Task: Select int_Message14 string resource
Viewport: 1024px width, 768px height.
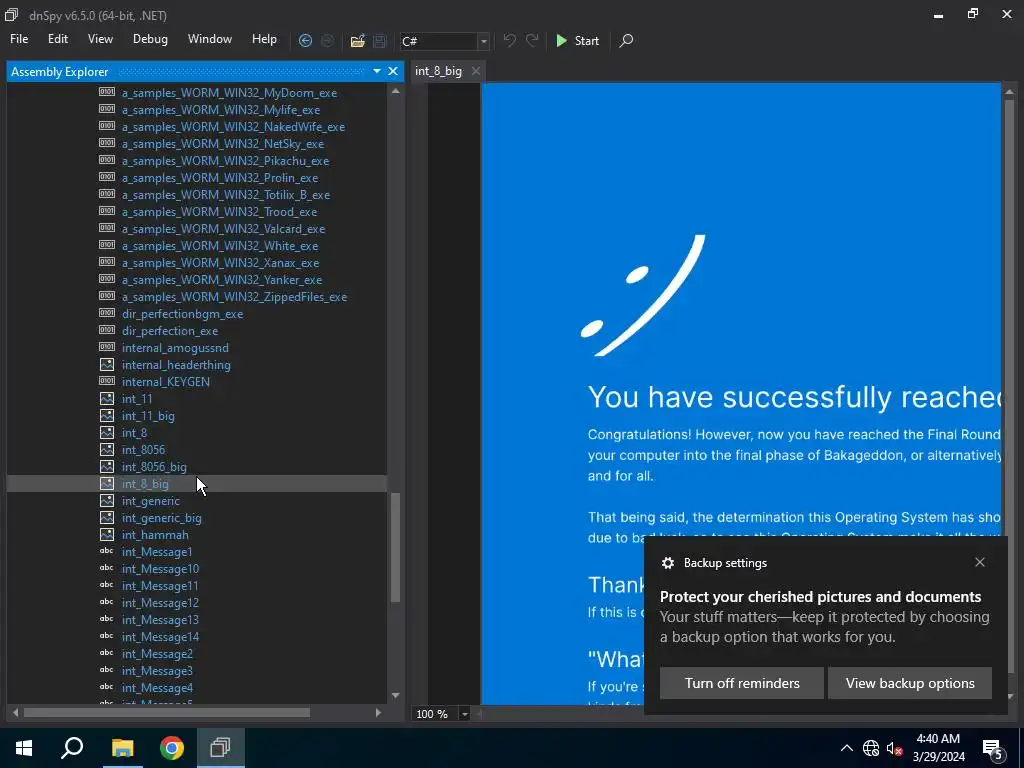Action: coord(160,636)
